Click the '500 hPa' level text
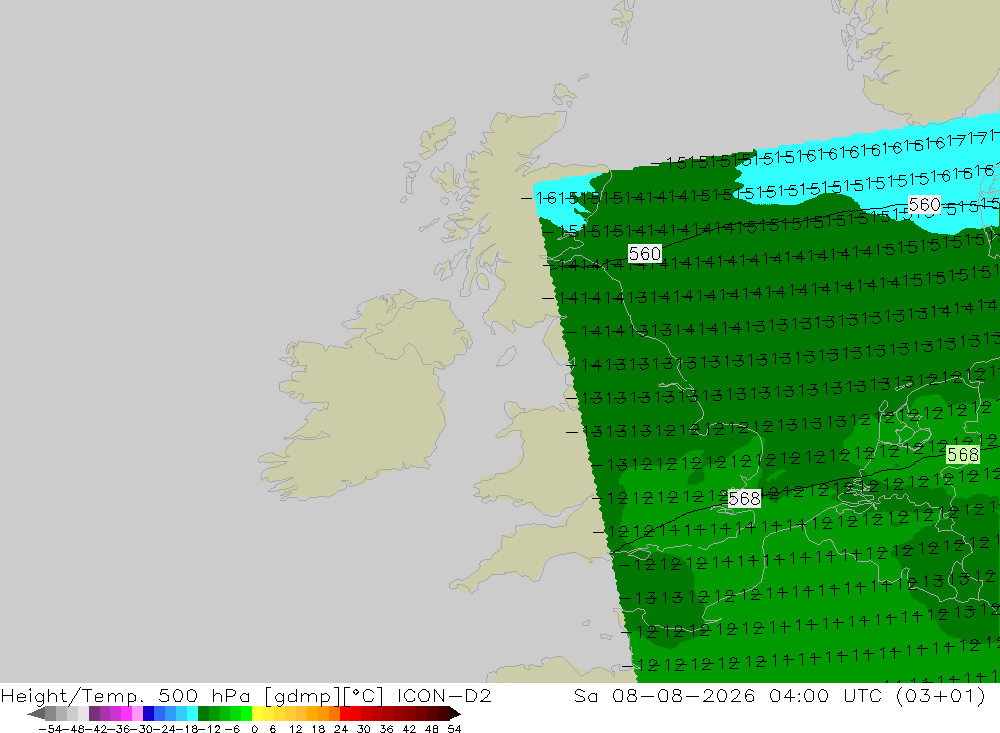Screen dimensions: 1000x733 click(204, 696)
